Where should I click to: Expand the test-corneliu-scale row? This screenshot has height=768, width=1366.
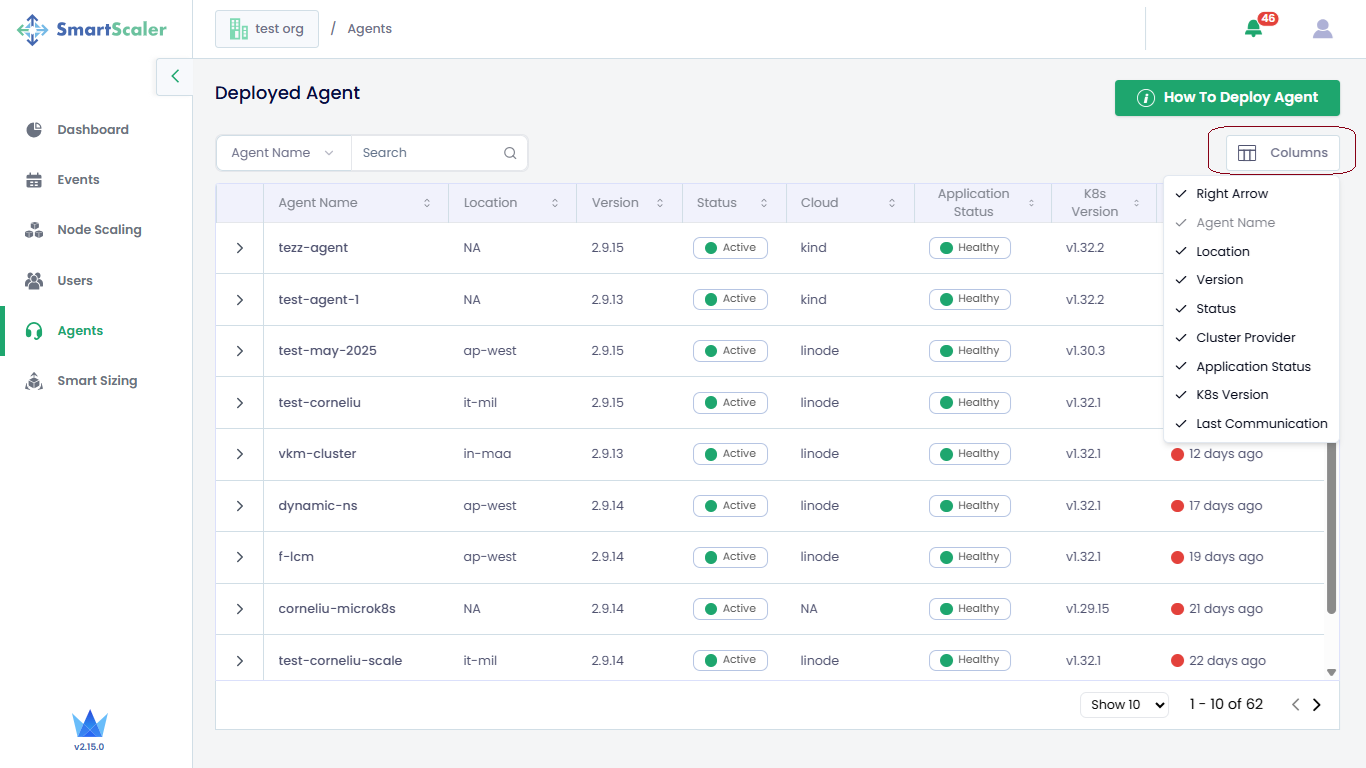point(240,661)
